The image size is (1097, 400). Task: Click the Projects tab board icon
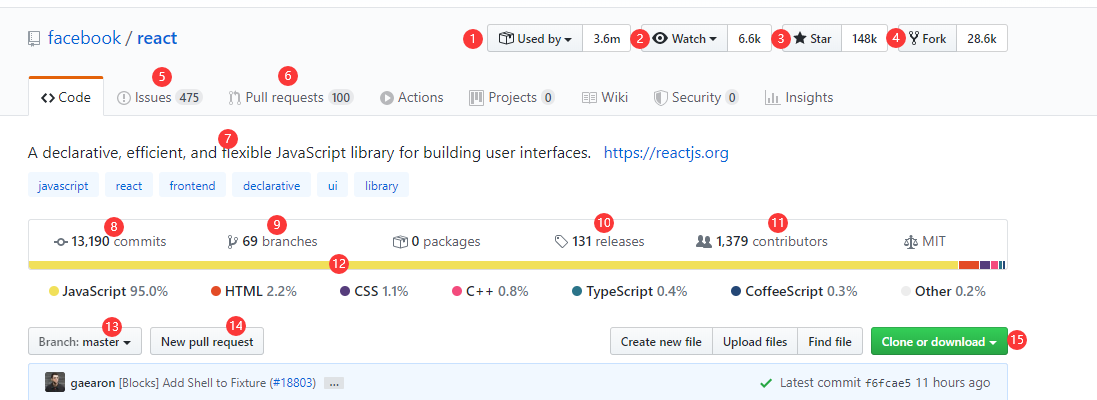coord(476,98)
